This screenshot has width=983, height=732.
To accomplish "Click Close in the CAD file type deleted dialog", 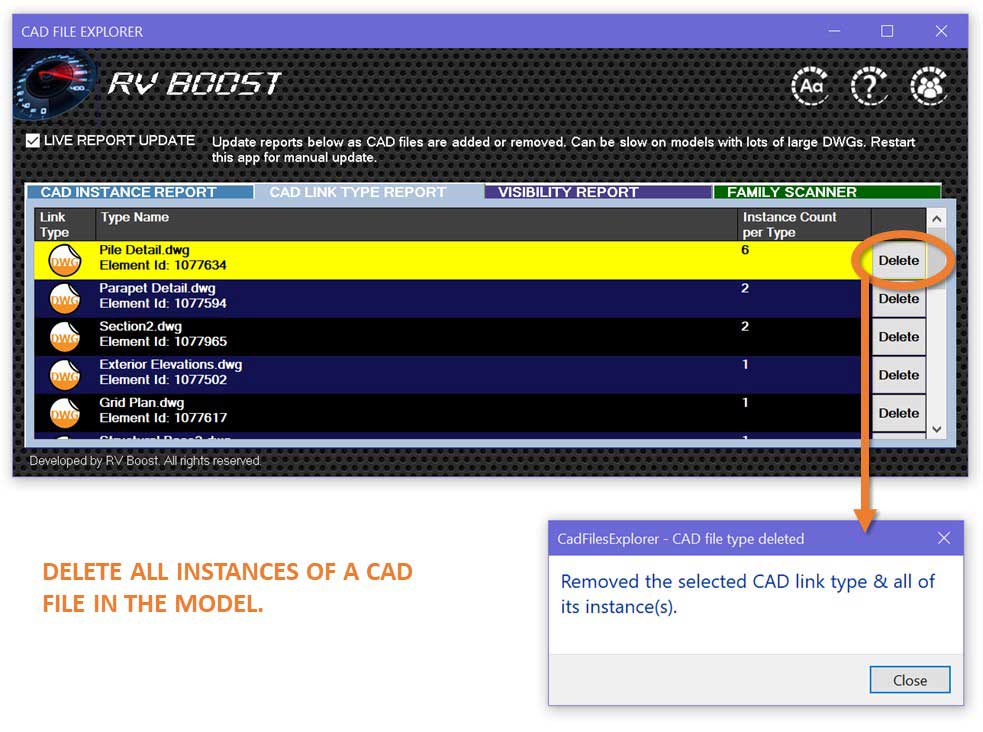I will coord(910,680).
